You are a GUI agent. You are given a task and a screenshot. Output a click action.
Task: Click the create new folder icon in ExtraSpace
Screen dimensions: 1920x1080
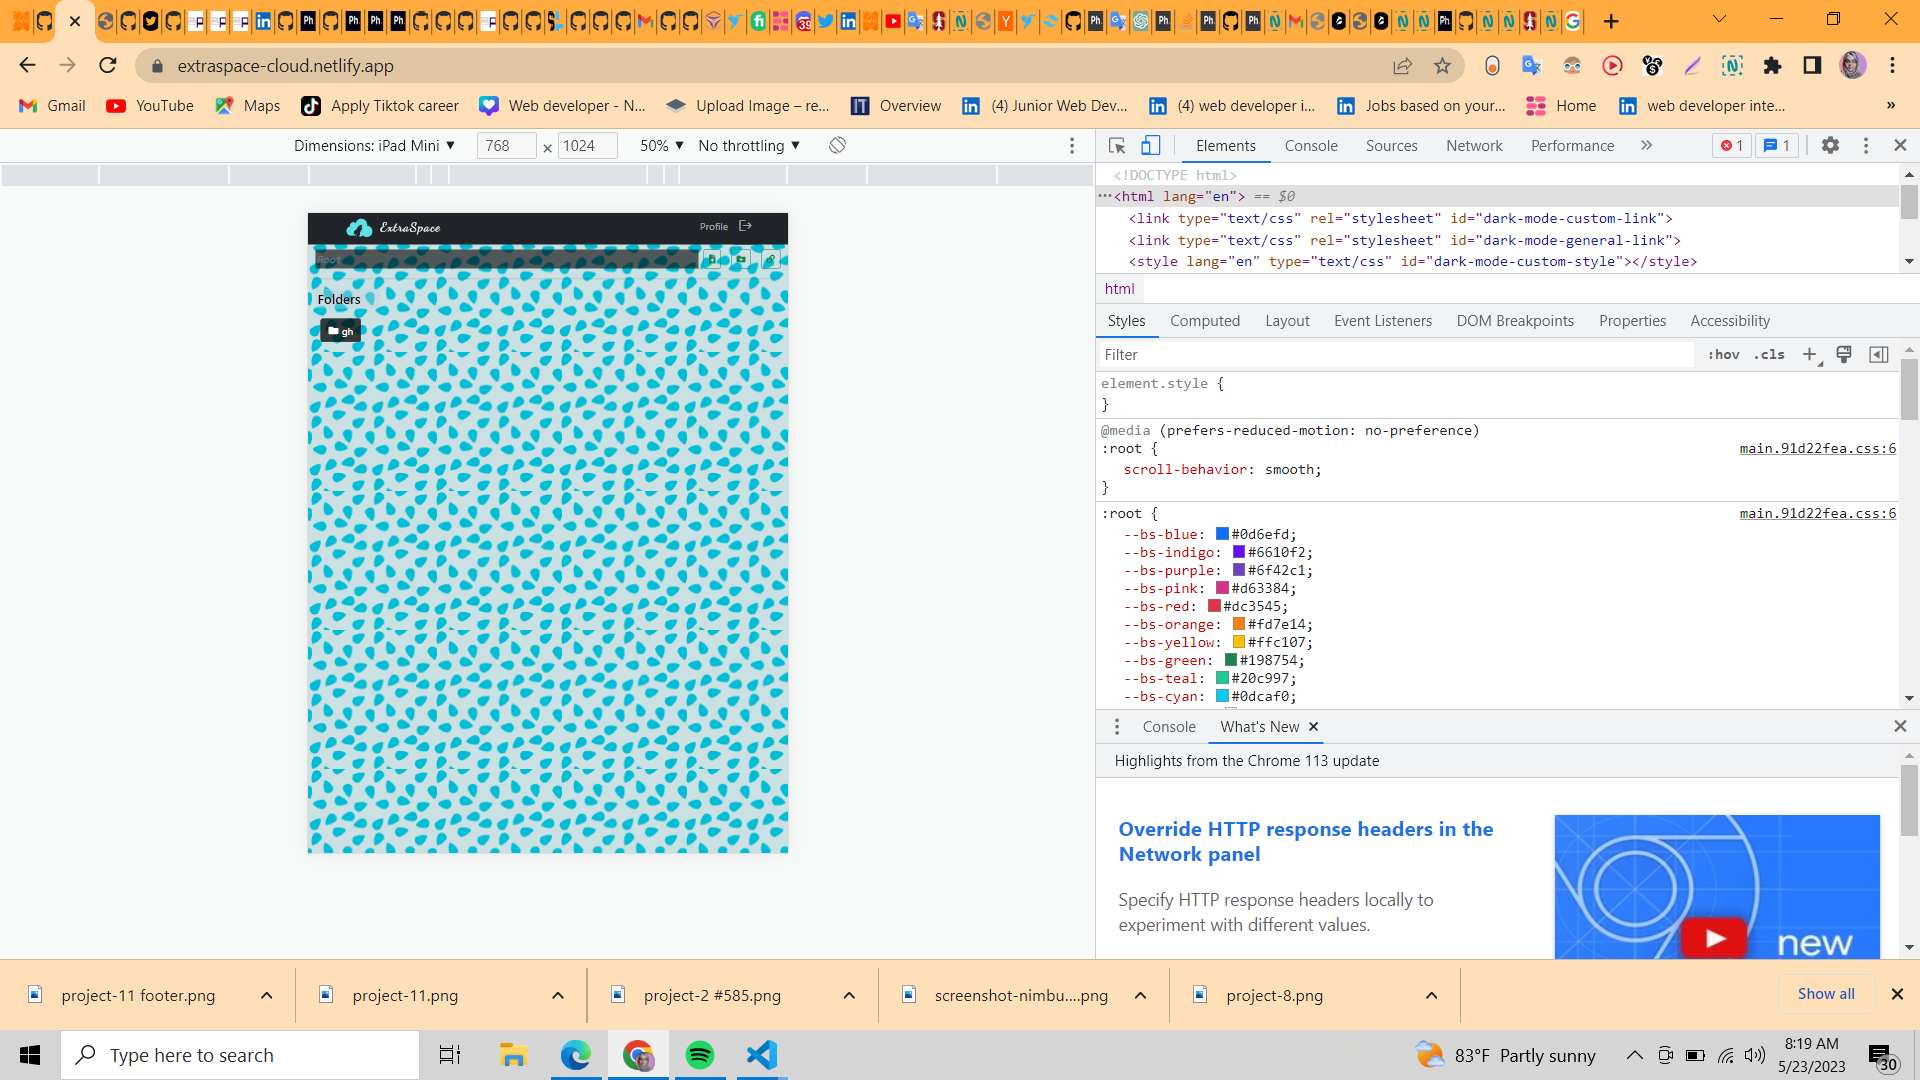click(x=740, y=259)
